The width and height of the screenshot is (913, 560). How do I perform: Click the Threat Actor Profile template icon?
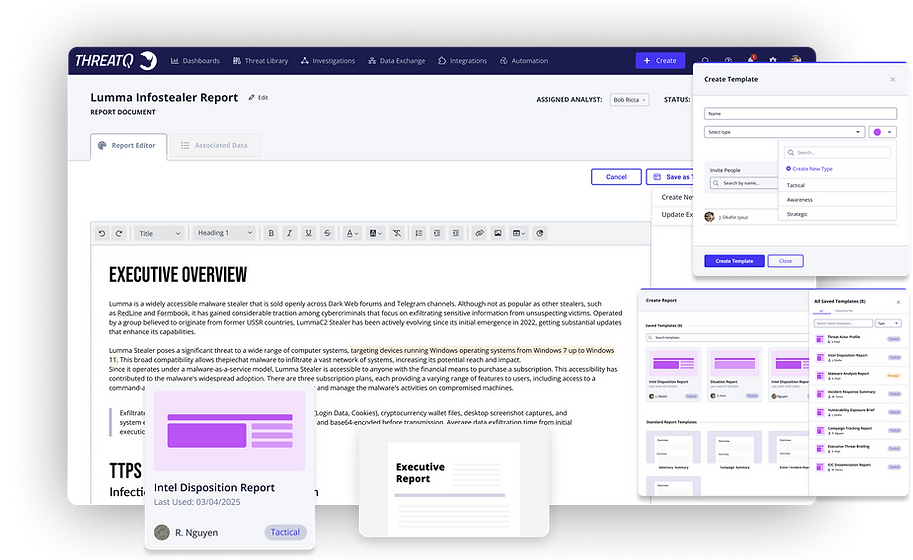(820, 339)
